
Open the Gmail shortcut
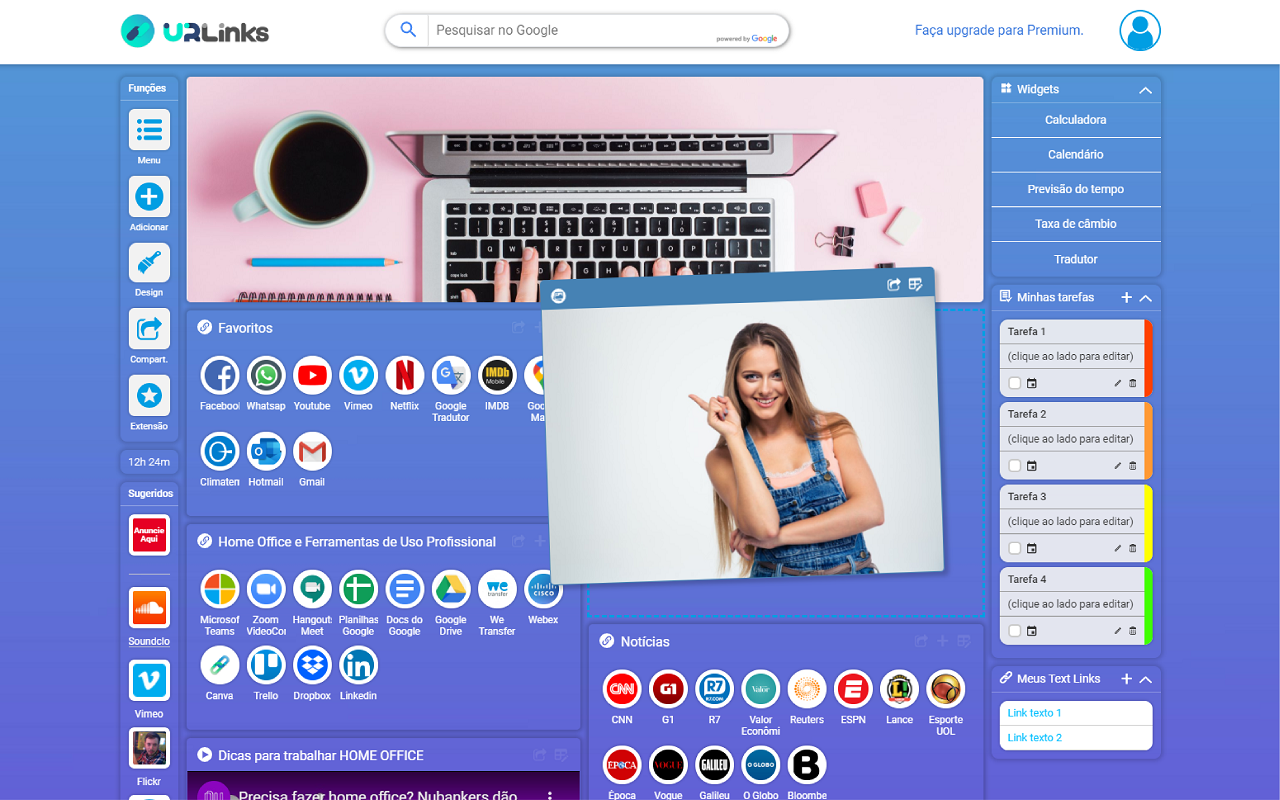coord(312,452)
